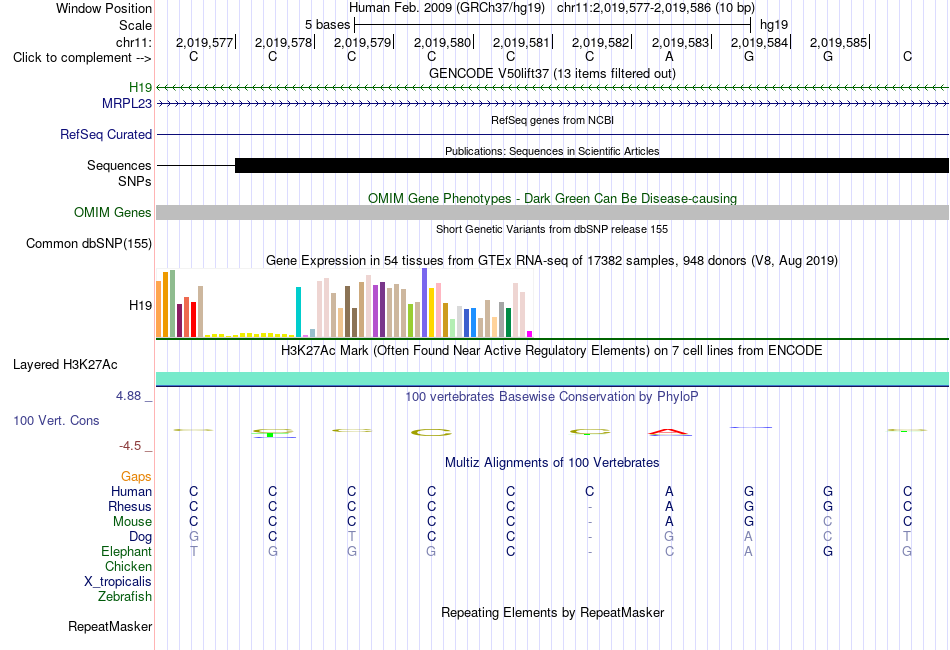Image resolution: width=950 pixels, height=650 pixels.
Task: Click the tallest blue-violet GTEx expression bar
Action: (x=424, y=302)
